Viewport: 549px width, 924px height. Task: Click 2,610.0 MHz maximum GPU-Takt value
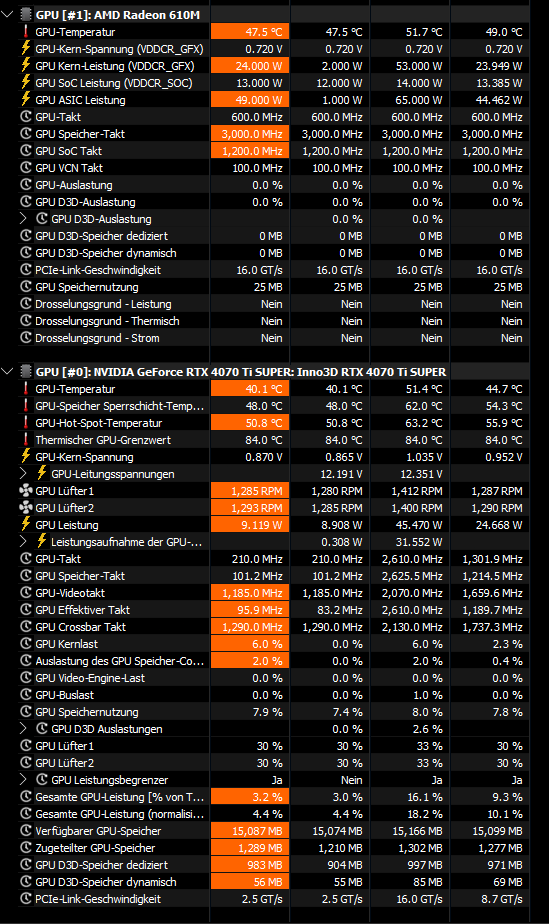(x=412, y=559)
